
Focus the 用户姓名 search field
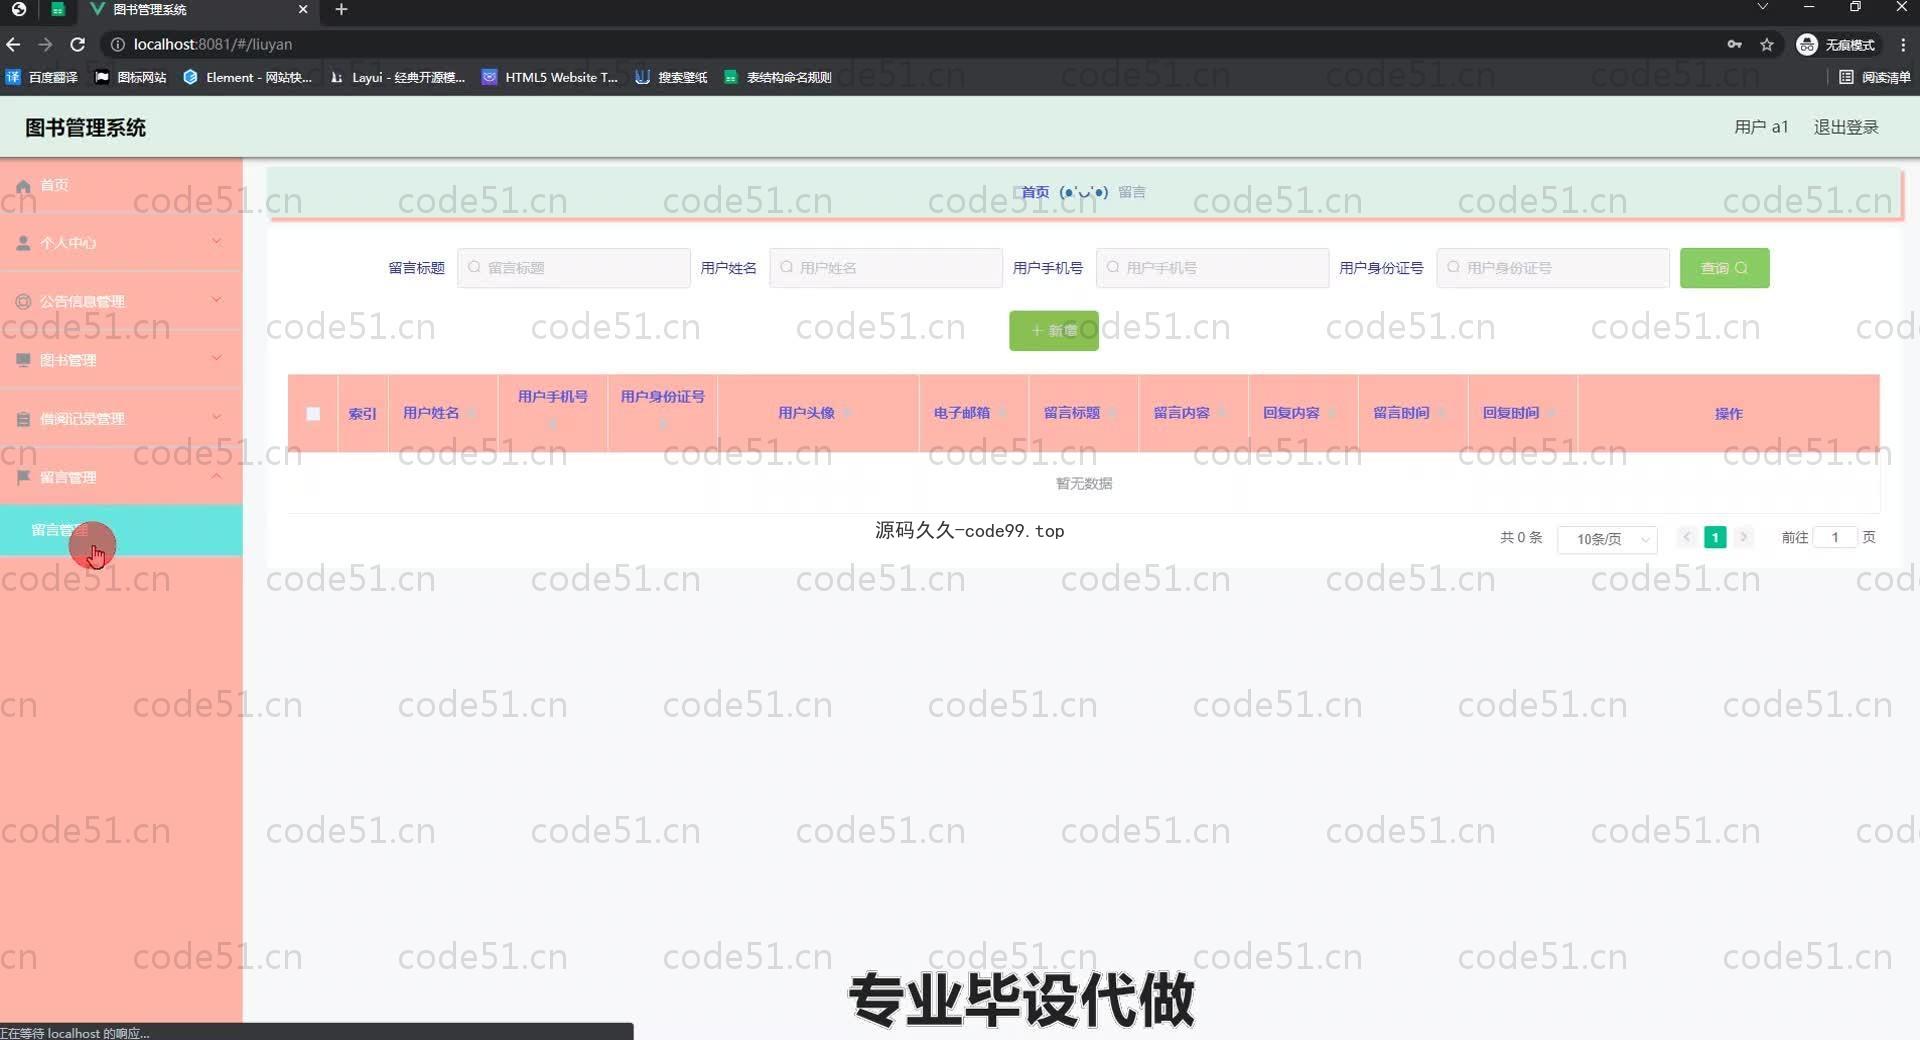(886, 268)
